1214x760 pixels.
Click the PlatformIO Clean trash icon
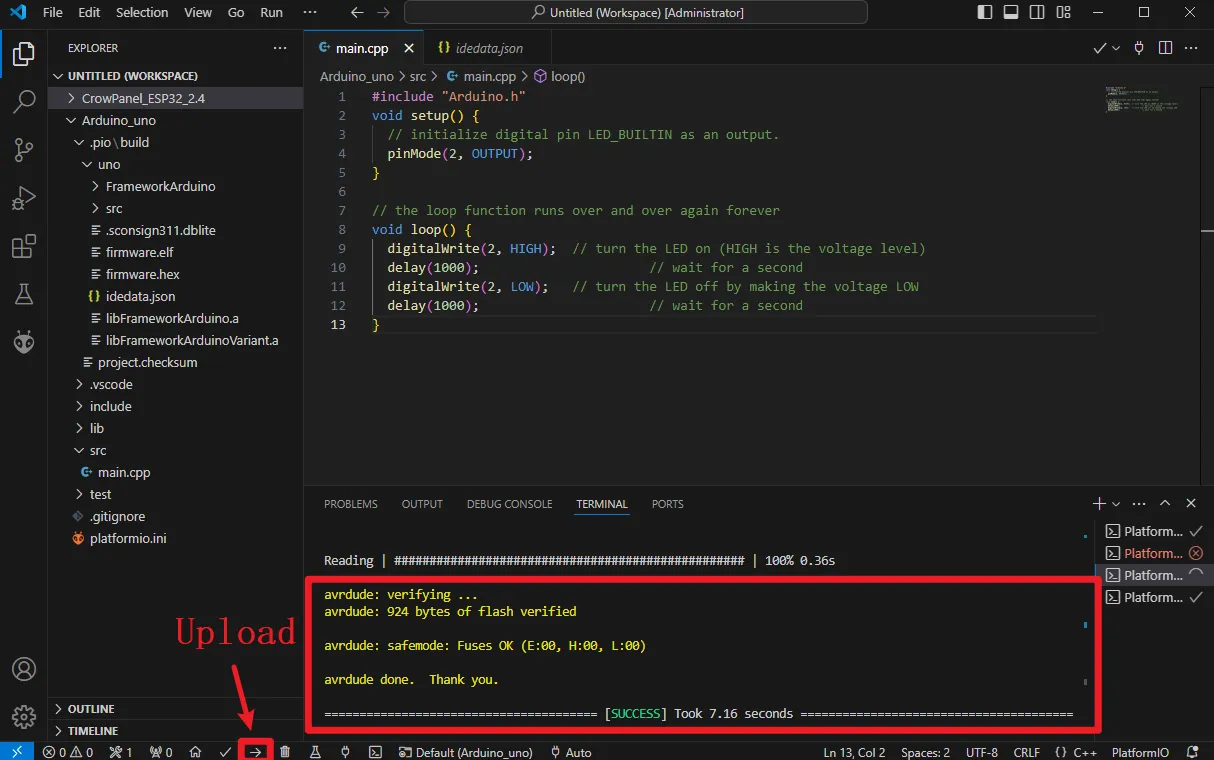(x=285, y=752)
